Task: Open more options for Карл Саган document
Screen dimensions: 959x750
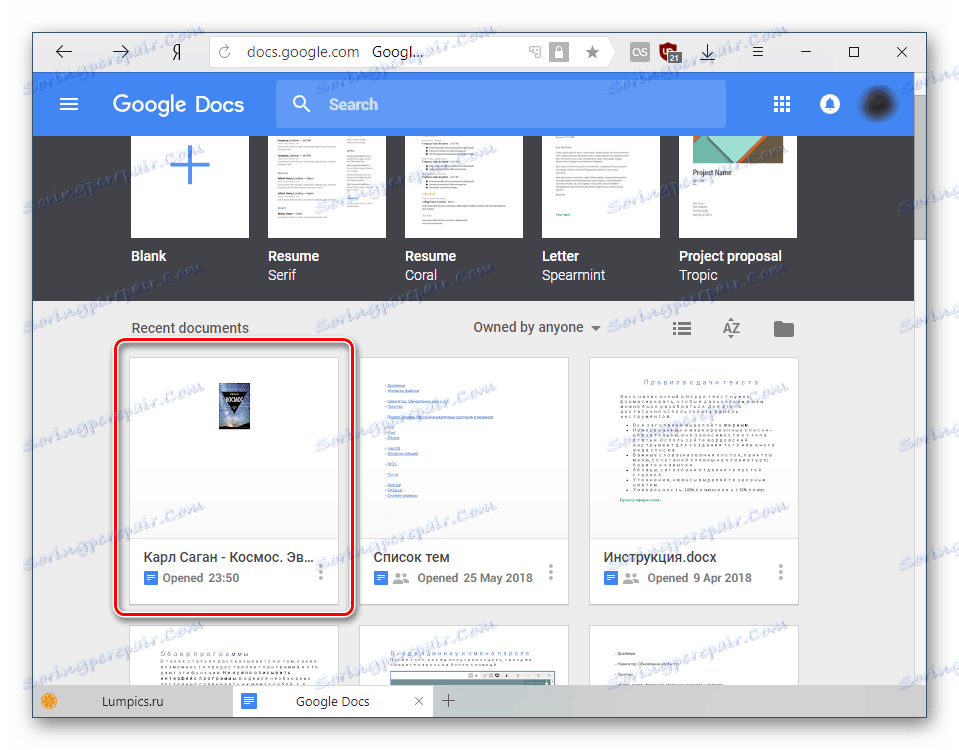Action: click(x=320, y=572)
